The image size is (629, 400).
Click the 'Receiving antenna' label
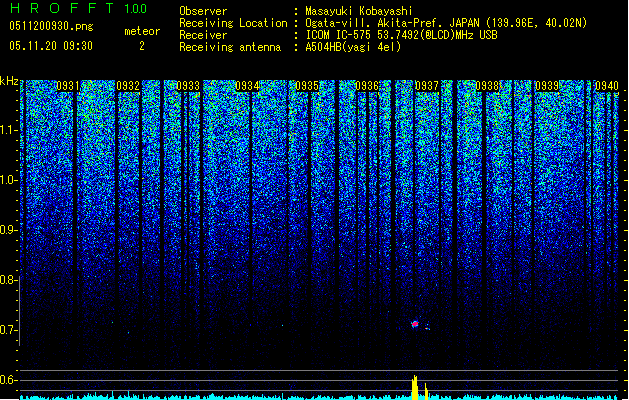(230, 47)
